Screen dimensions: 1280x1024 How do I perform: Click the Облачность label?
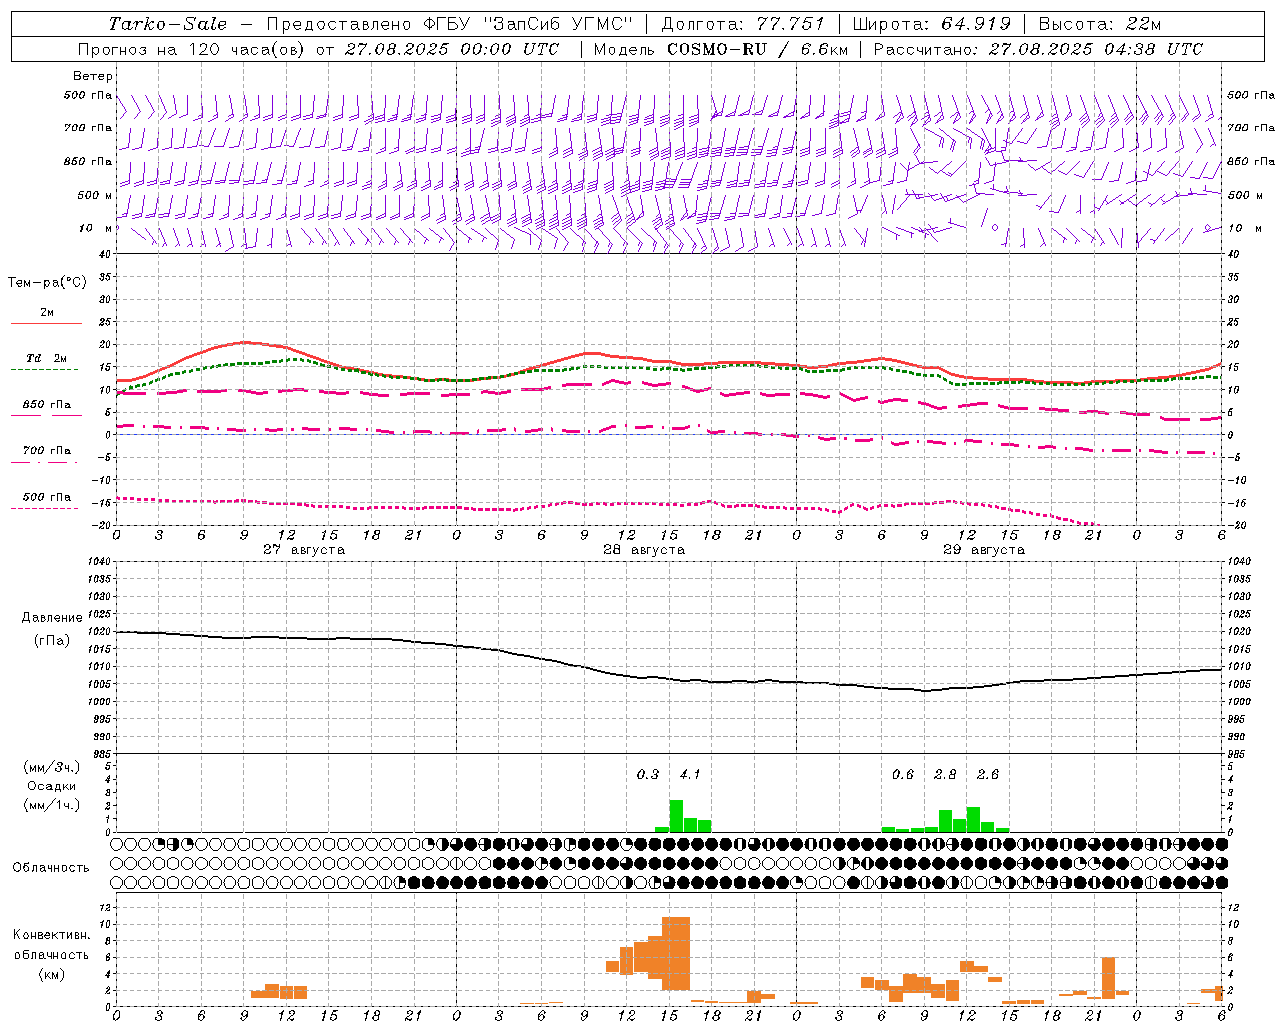(x=51, y=868)
